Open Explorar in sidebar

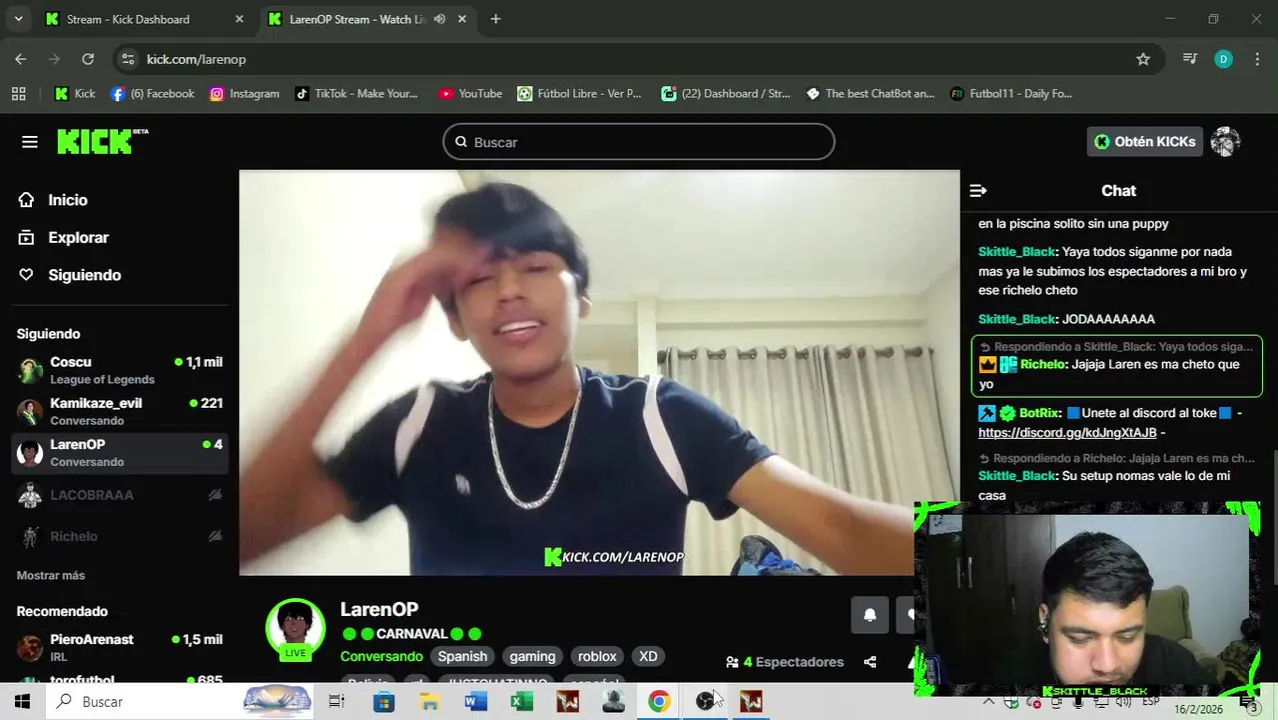(64, 237)
